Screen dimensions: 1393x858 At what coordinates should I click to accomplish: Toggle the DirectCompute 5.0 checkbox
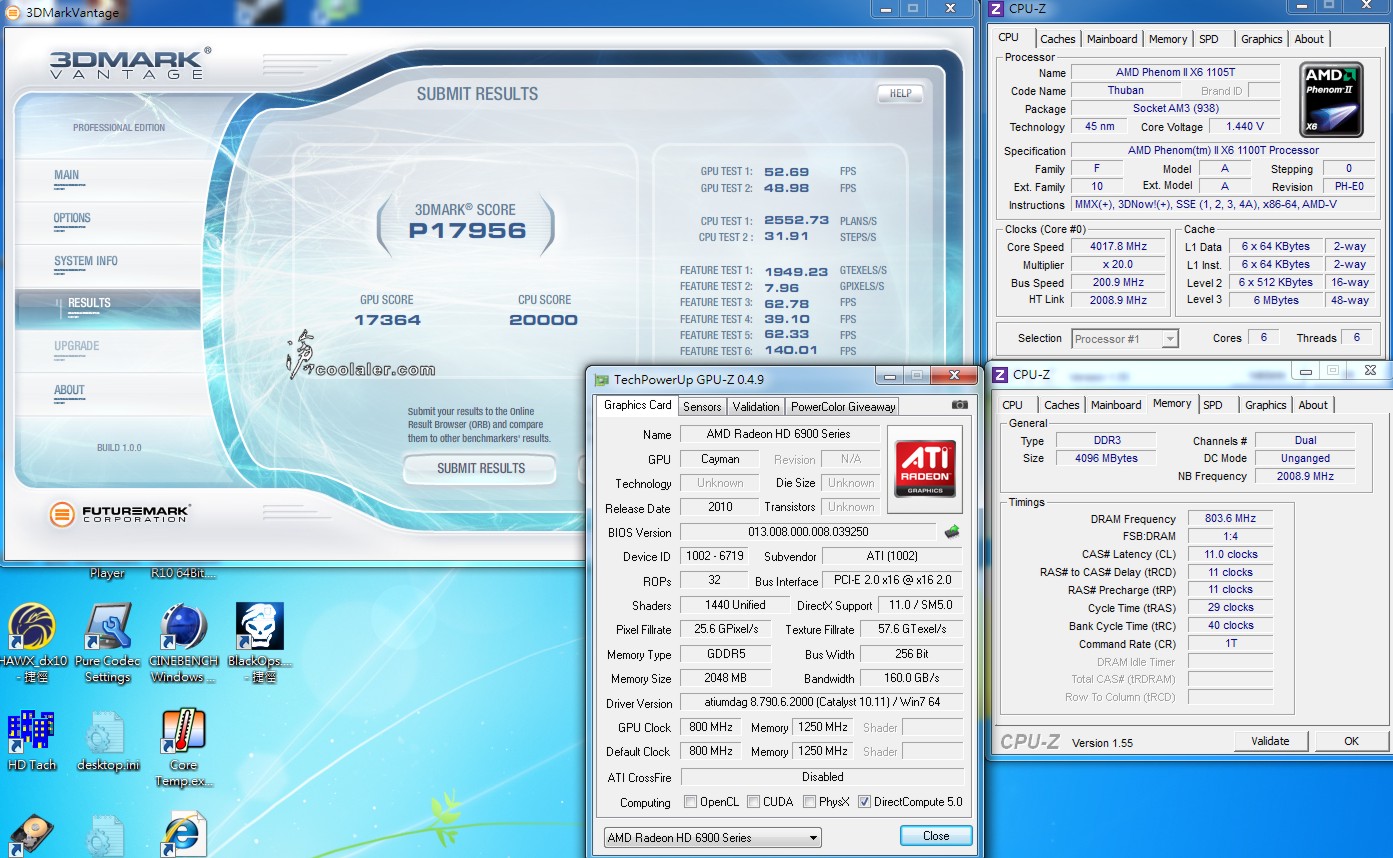(864, 802)
